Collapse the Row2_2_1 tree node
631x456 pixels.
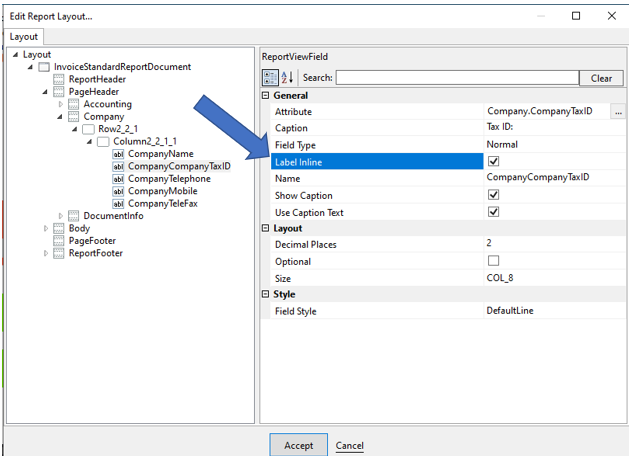(75, 129)
